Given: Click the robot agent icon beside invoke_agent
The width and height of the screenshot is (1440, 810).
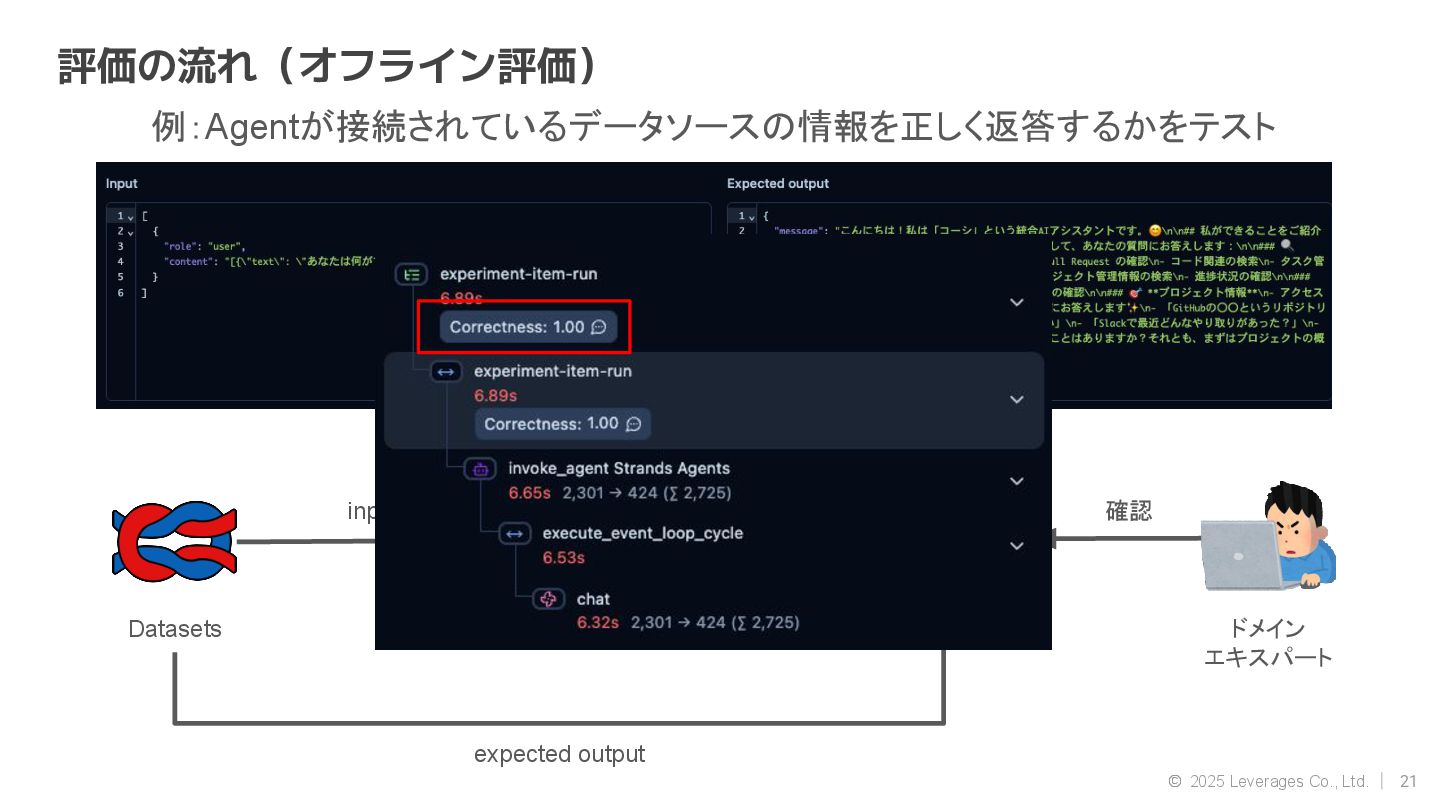Looking at the screenshot, I should coord(480,469).
